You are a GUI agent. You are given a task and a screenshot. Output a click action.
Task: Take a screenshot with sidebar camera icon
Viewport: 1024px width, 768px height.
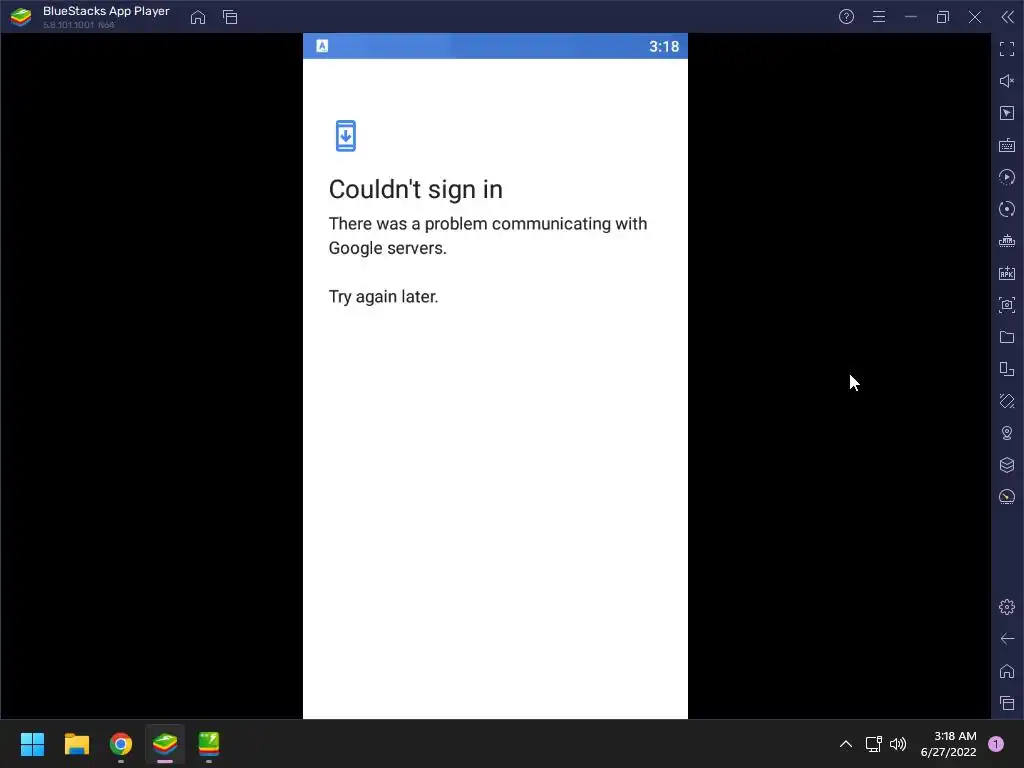(x=1007, y=305)
